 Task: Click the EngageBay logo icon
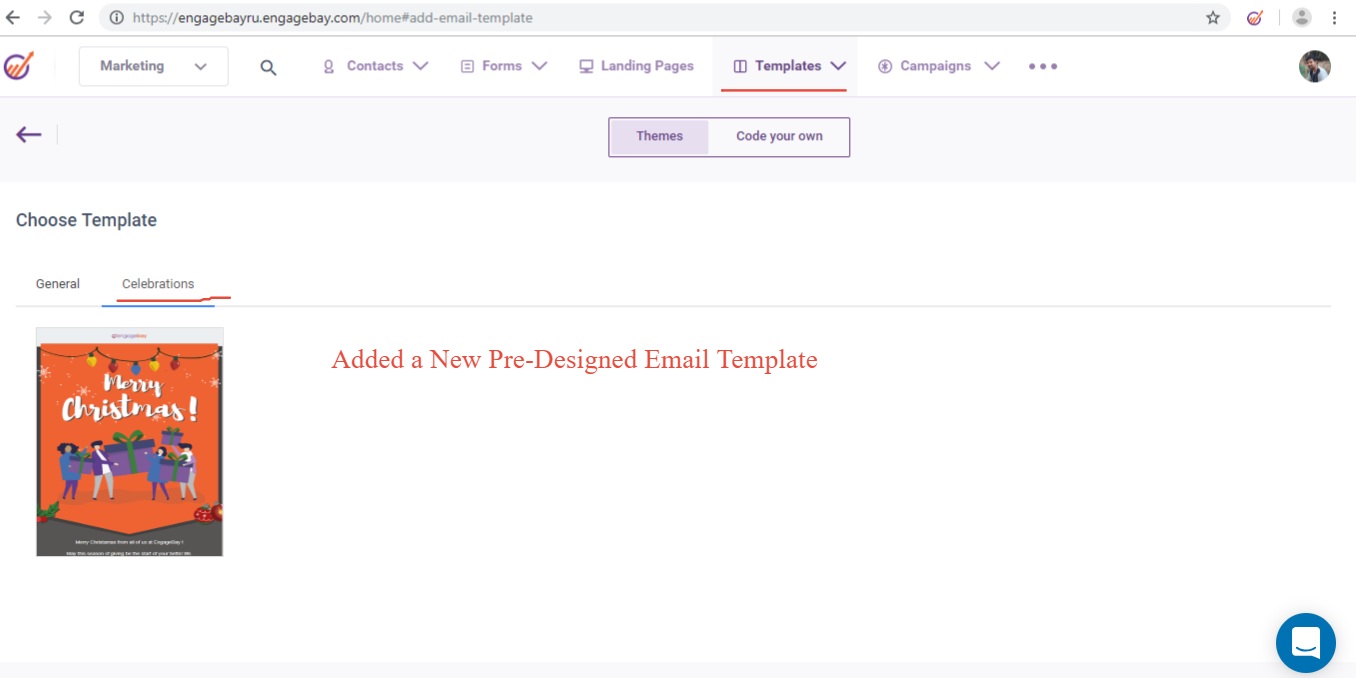(x=18, y=66)
